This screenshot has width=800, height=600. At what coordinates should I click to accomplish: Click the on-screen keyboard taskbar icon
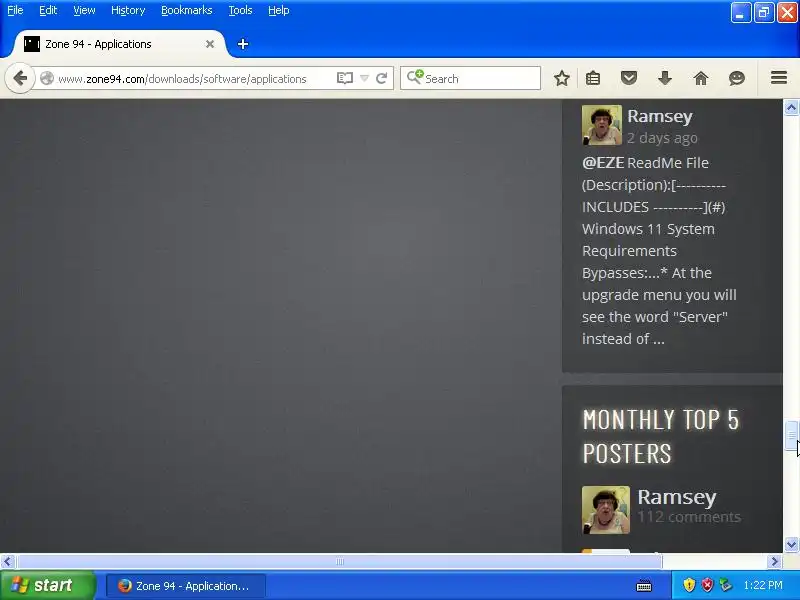[x=644, y=586]
